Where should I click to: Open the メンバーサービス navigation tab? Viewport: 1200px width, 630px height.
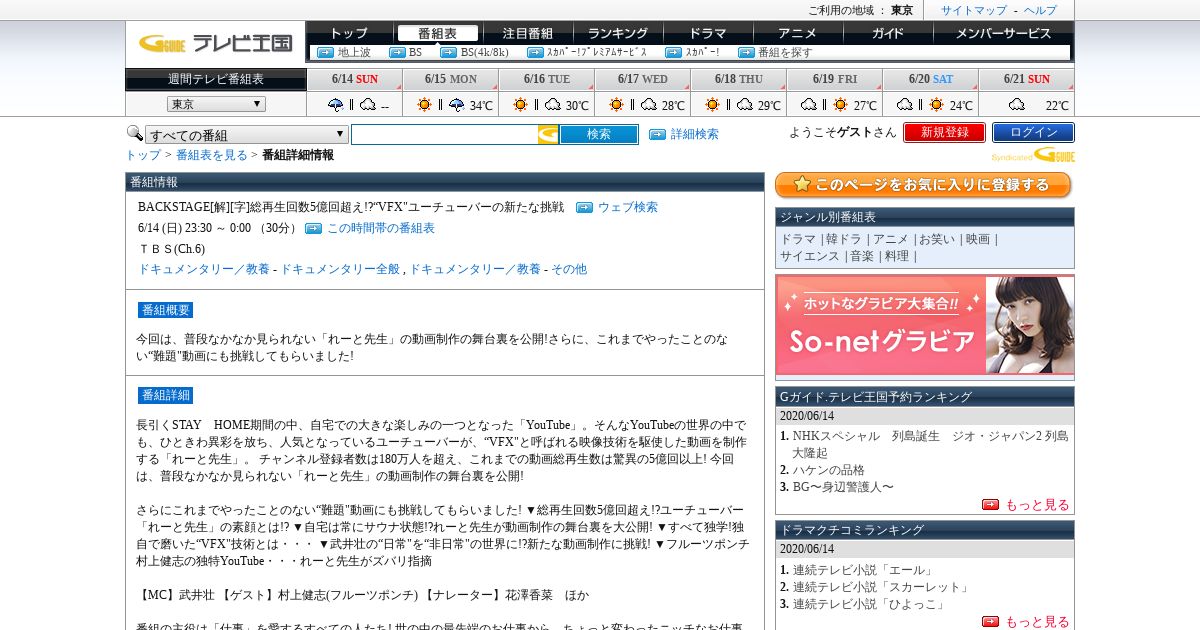[x=1003, y=33]
